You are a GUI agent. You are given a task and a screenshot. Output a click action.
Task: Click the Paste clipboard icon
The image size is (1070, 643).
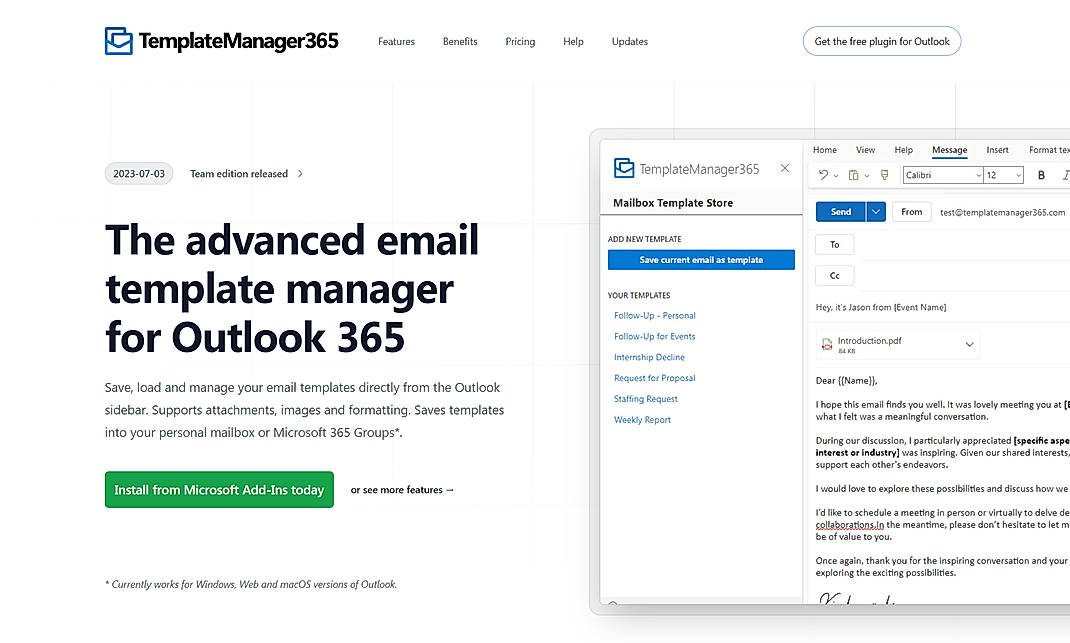coord(853,175)
